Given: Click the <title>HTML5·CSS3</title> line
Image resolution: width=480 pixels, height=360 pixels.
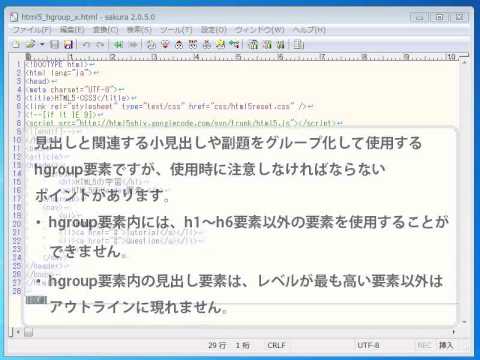Looking at the screenshot, I should 81,98.
